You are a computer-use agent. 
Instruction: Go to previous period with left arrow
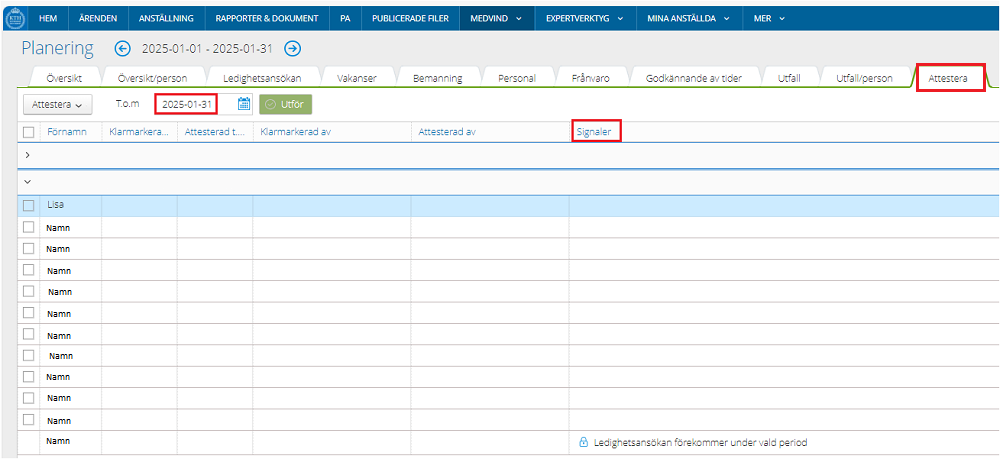123,49
